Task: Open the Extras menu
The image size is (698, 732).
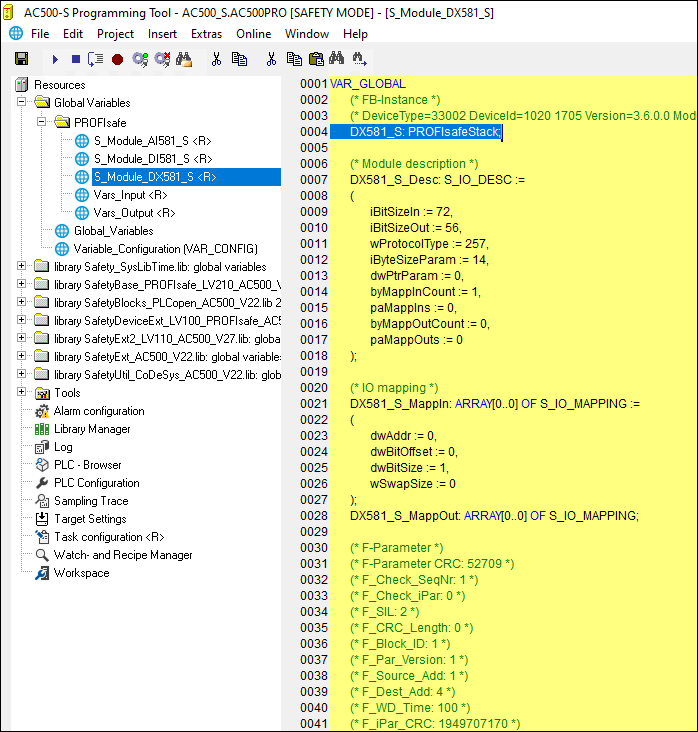Action: pos(206,34)
